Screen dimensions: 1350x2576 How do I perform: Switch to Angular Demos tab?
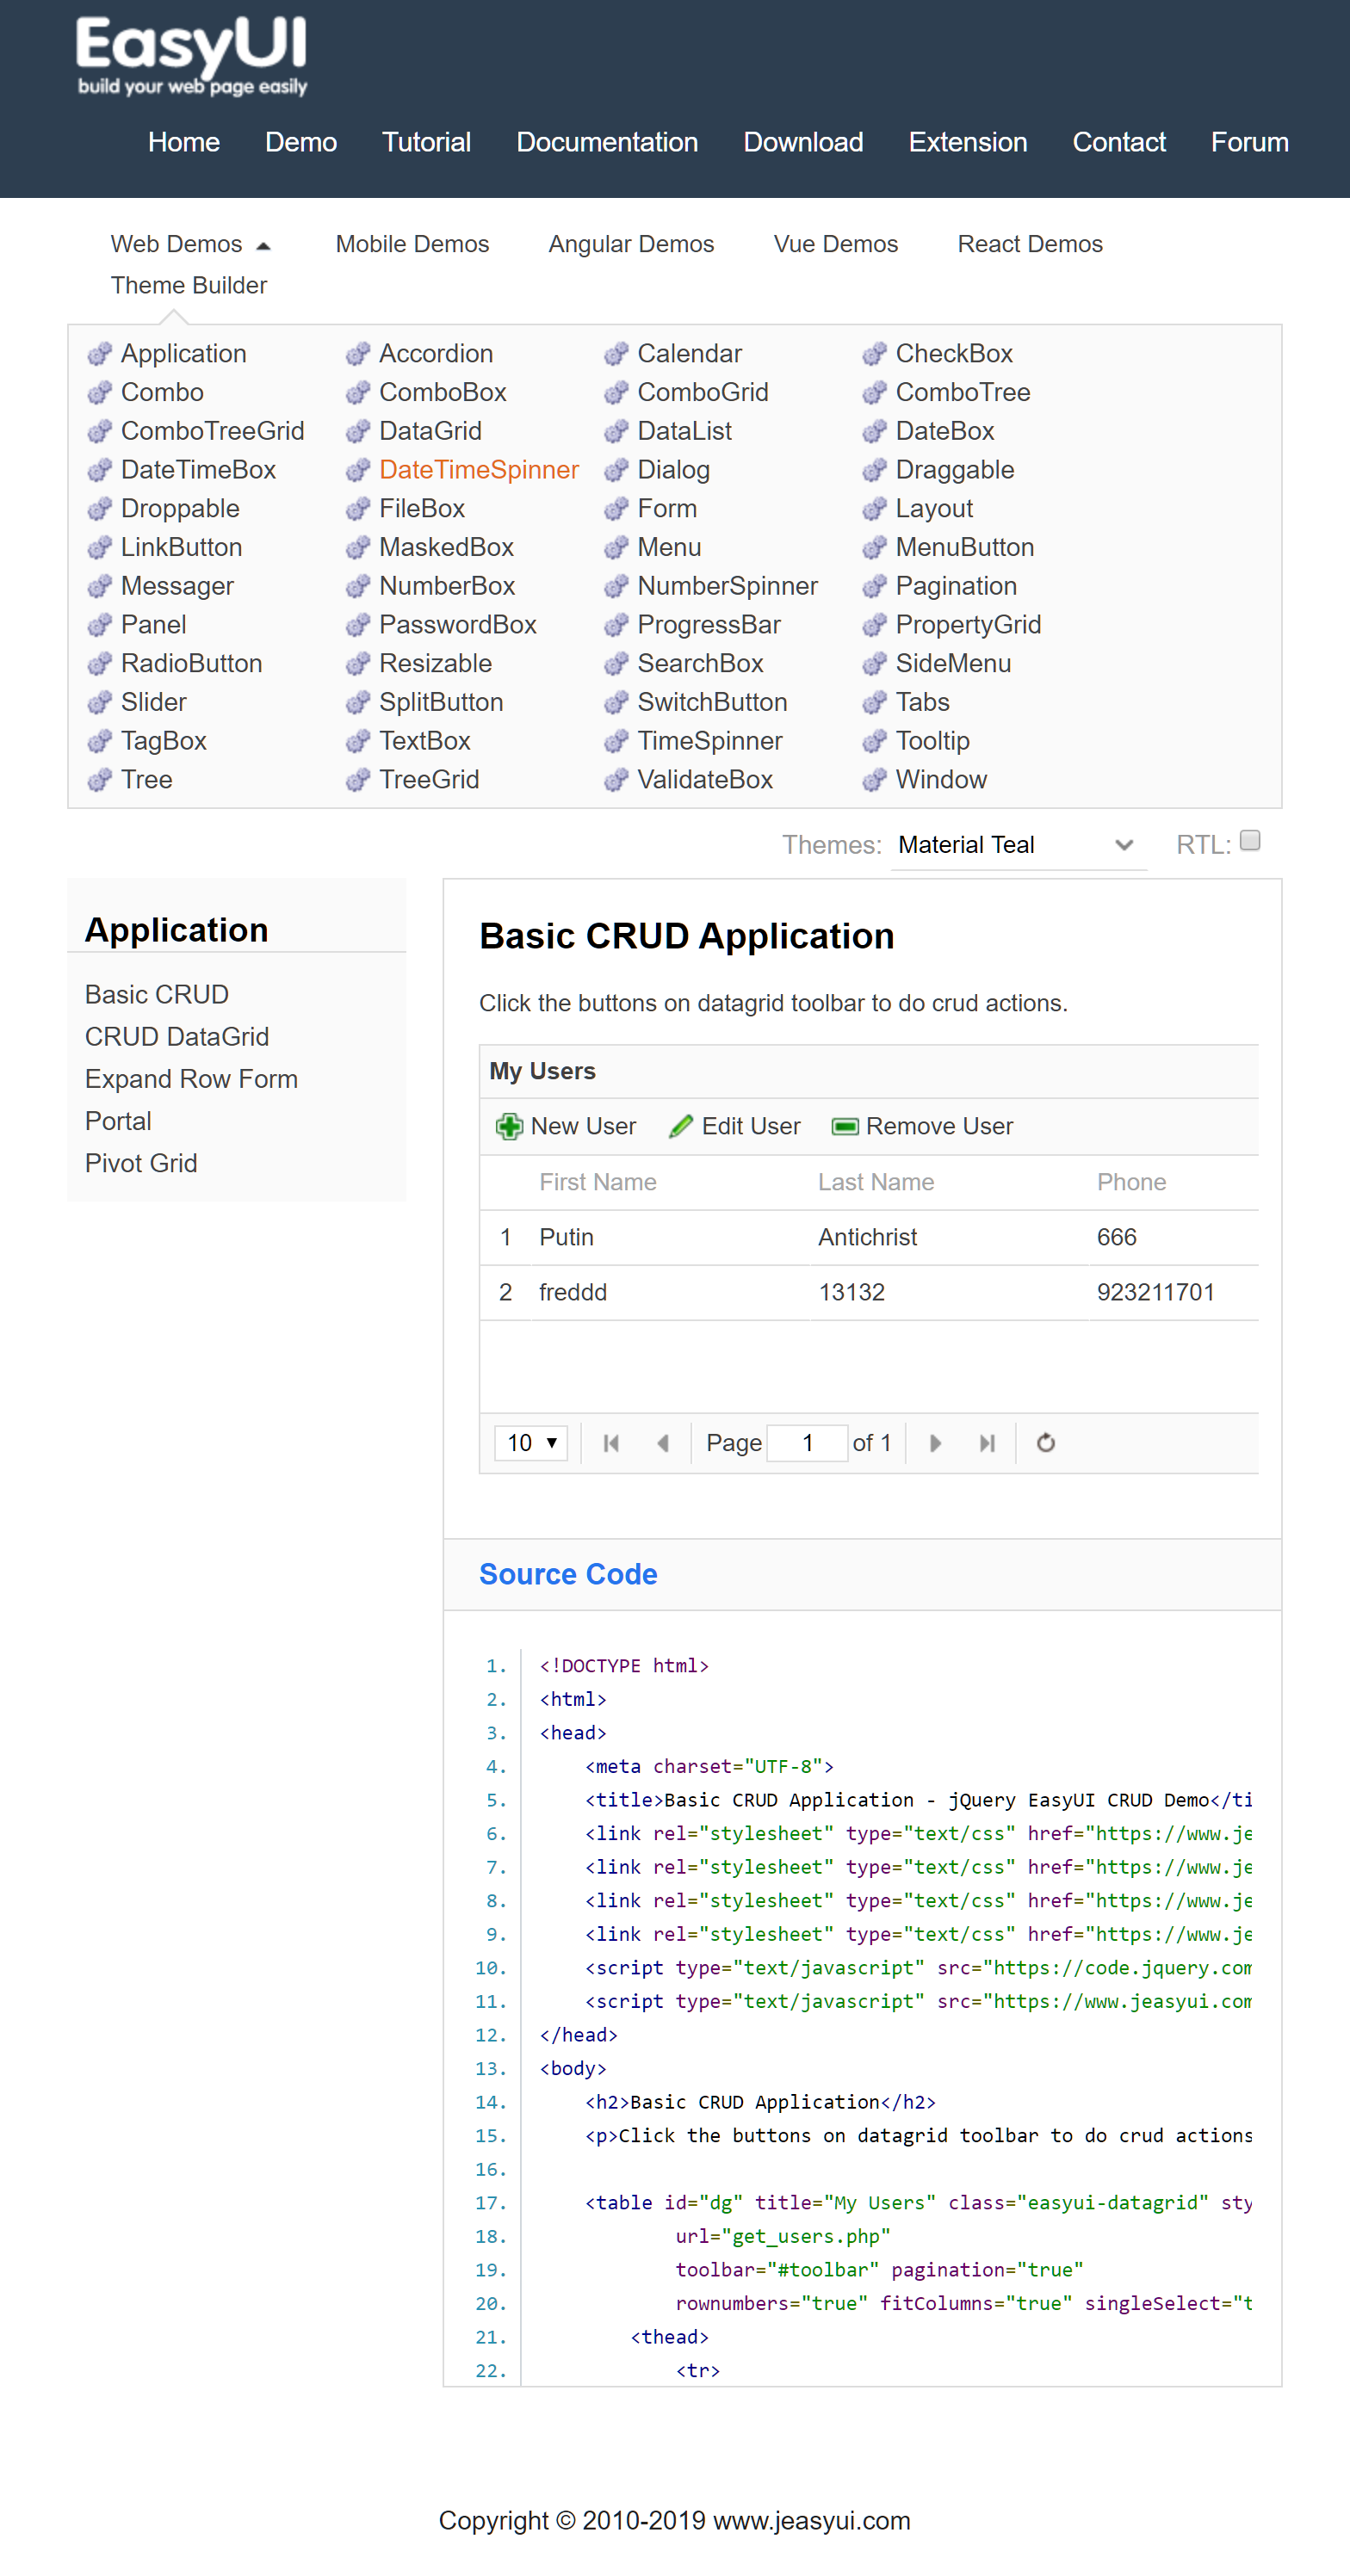point(631,244)
